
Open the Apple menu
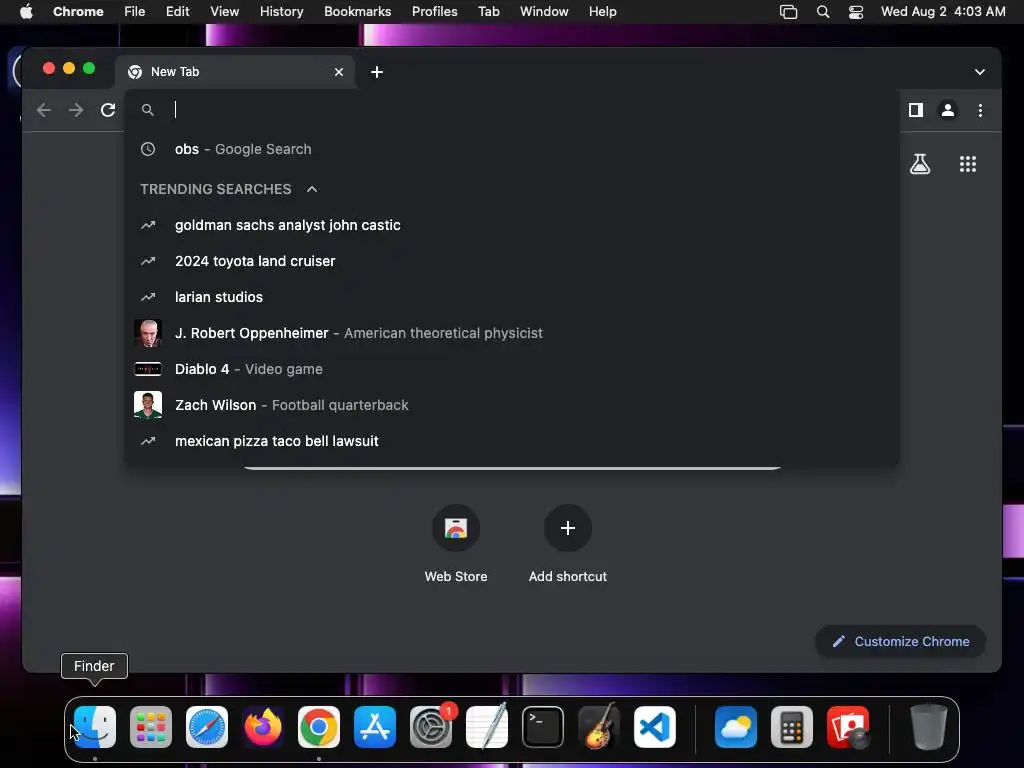coord(26,12)
